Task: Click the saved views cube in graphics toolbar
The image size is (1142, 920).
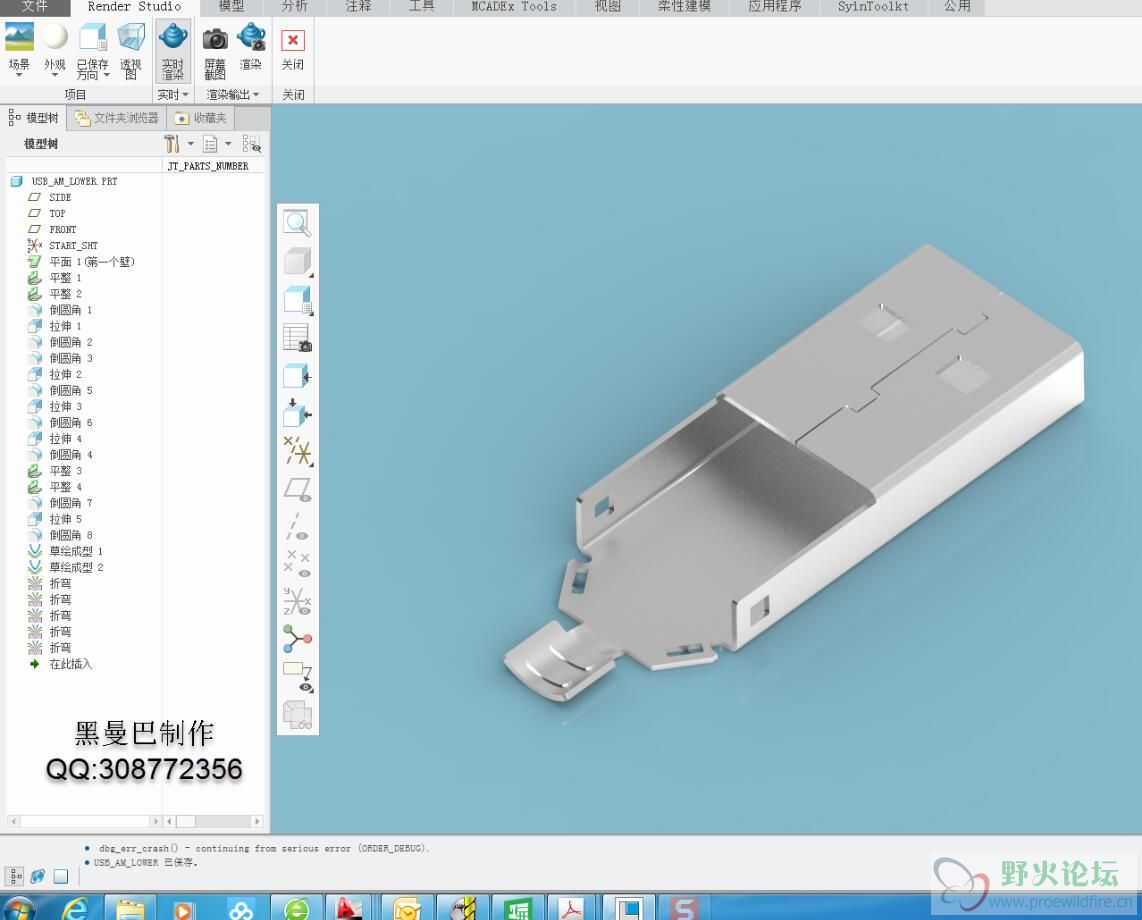Action: (297, 300)
